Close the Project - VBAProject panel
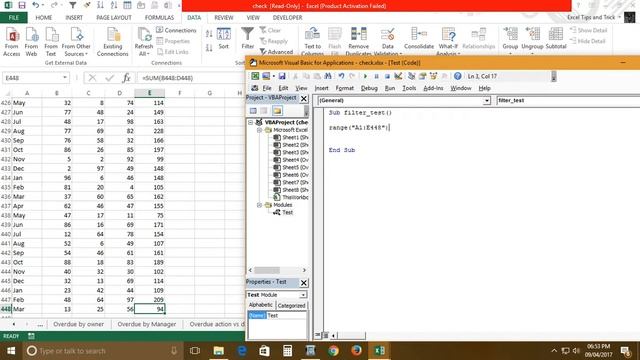Image resolution: width=640 pixels, height=360 pixels. pos(304,98)
